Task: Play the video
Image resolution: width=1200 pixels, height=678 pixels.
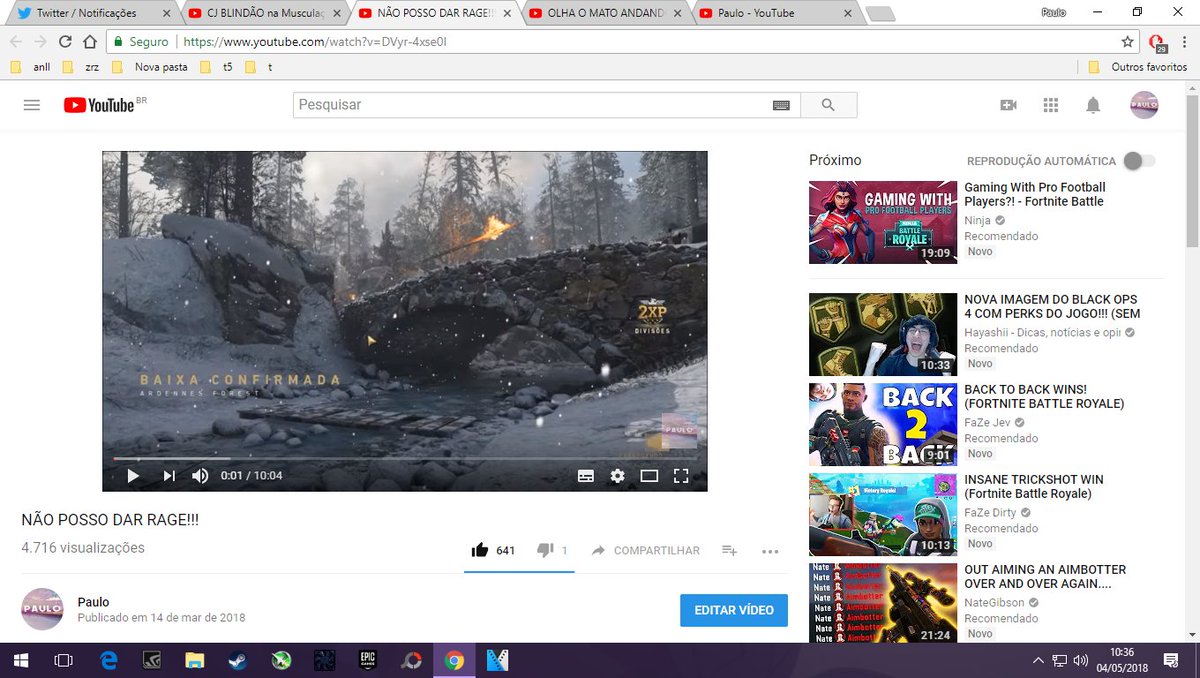Action: (x=133, y=476)
